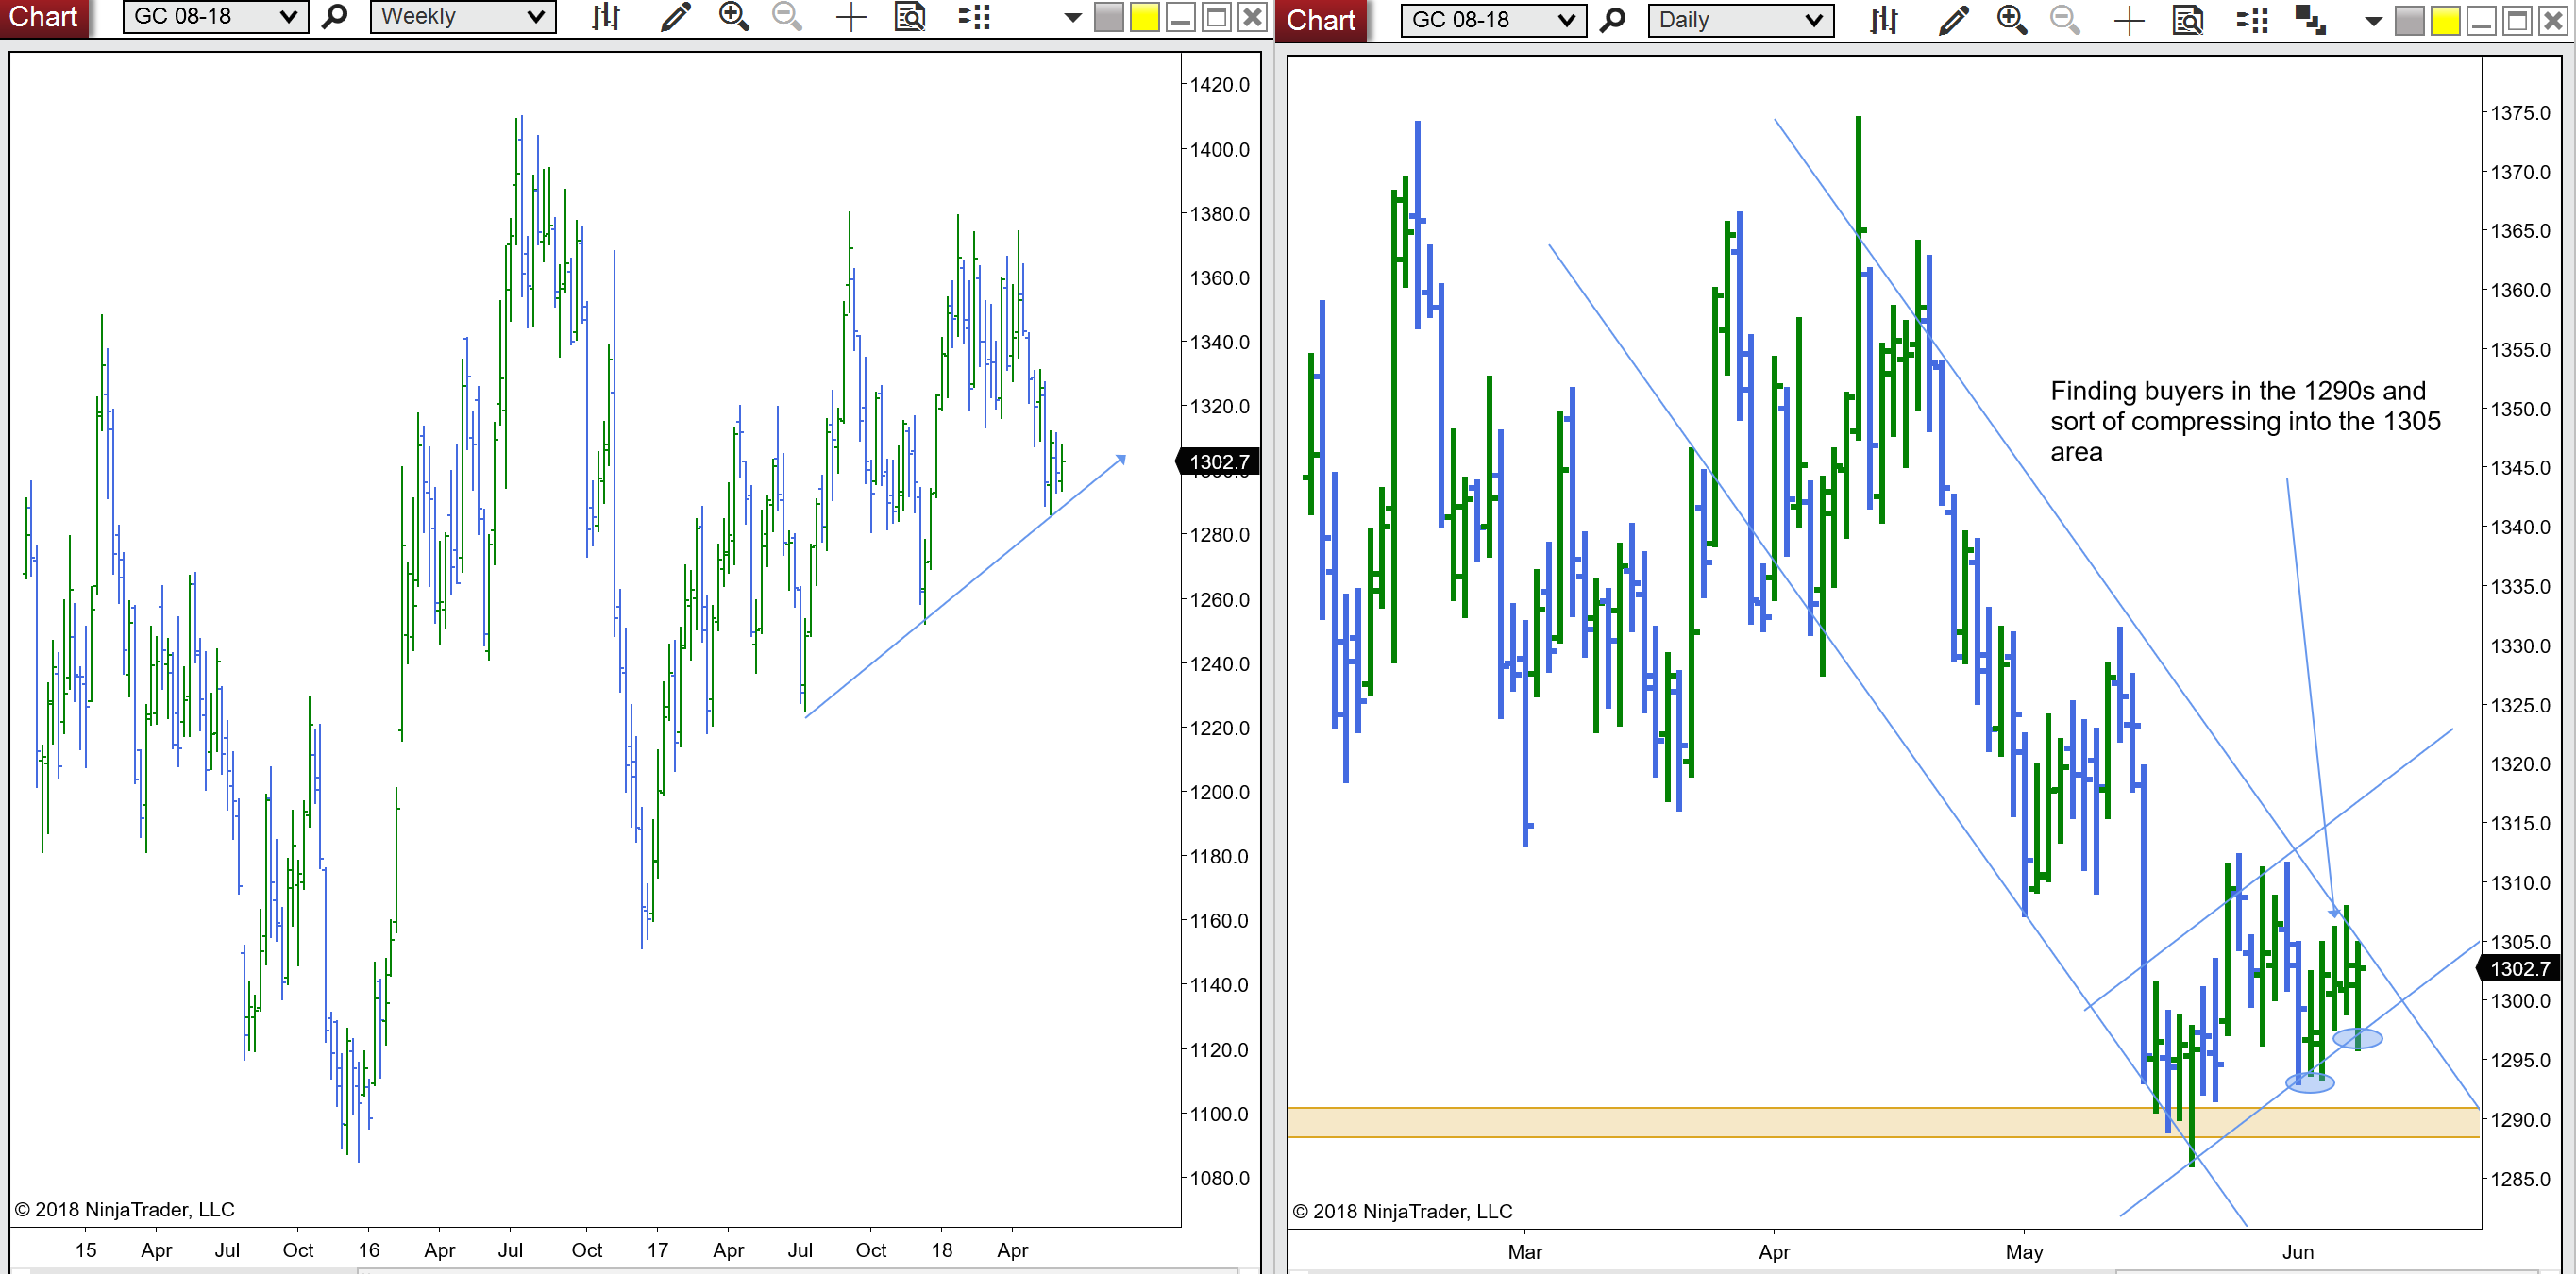Select the 'Finding buyers in the 1290s' annotation text
2576x1274 pixels.
pyautogui.click(x=2246, y=421)
